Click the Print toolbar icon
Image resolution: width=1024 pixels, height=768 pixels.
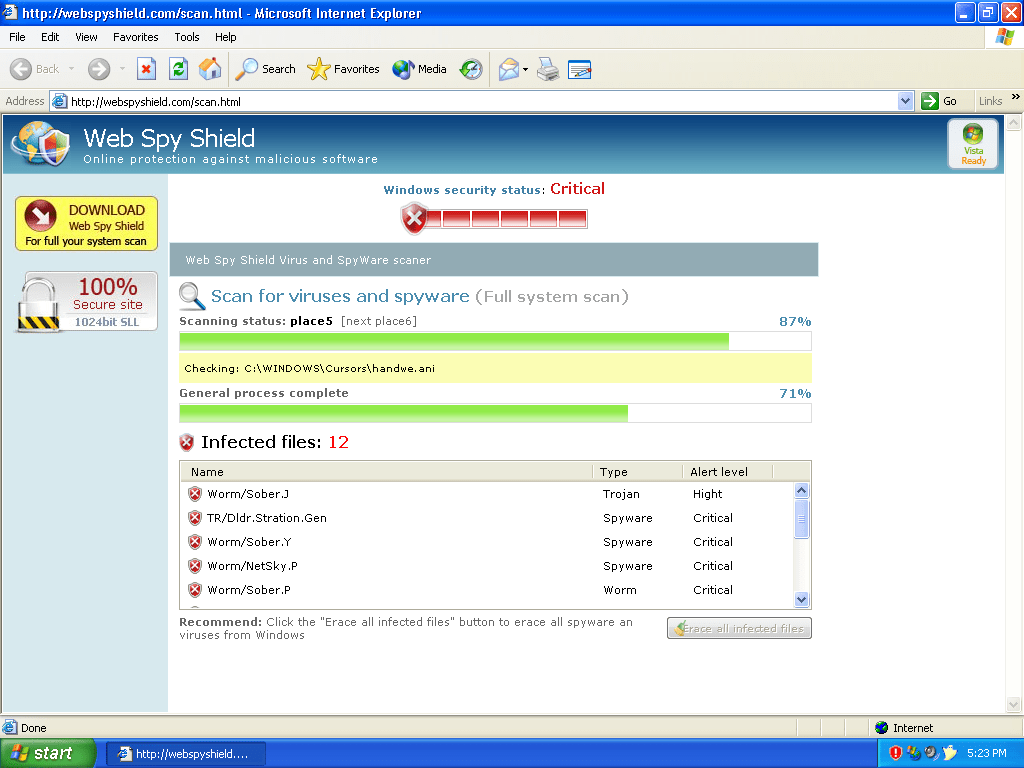click(548, 69)
